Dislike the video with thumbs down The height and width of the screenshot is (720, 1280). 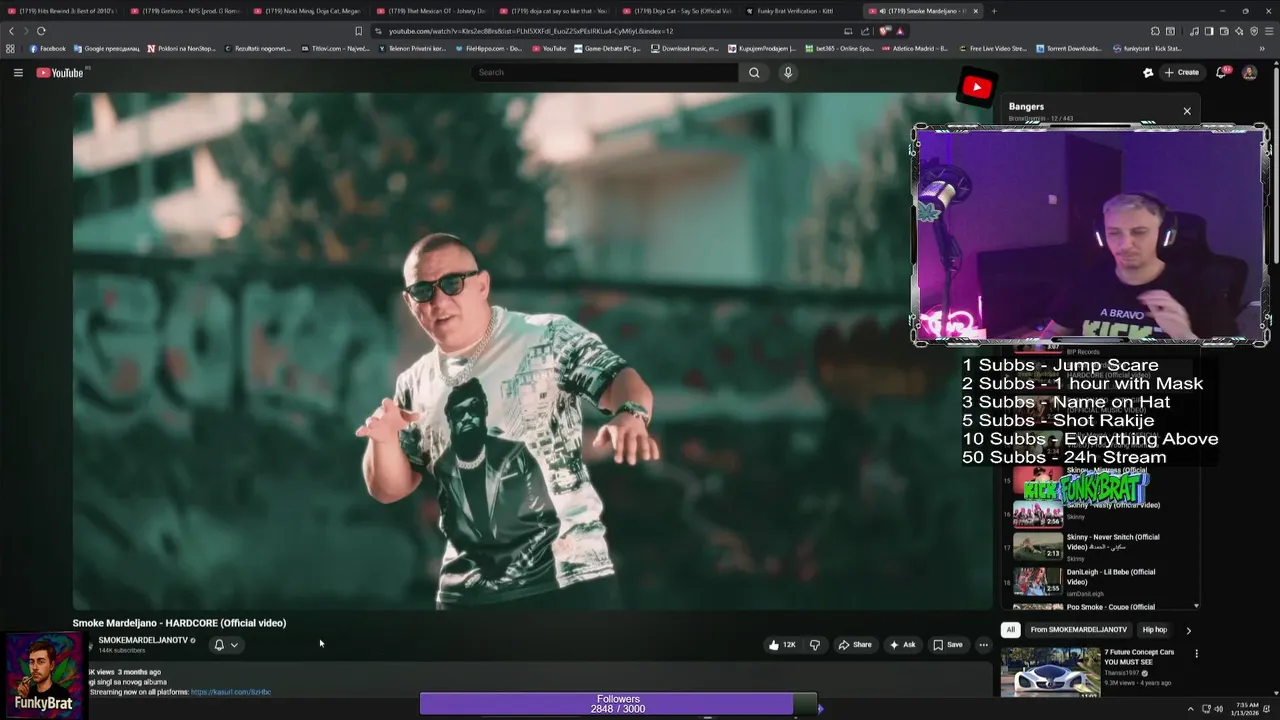click(x=814, y=645)
